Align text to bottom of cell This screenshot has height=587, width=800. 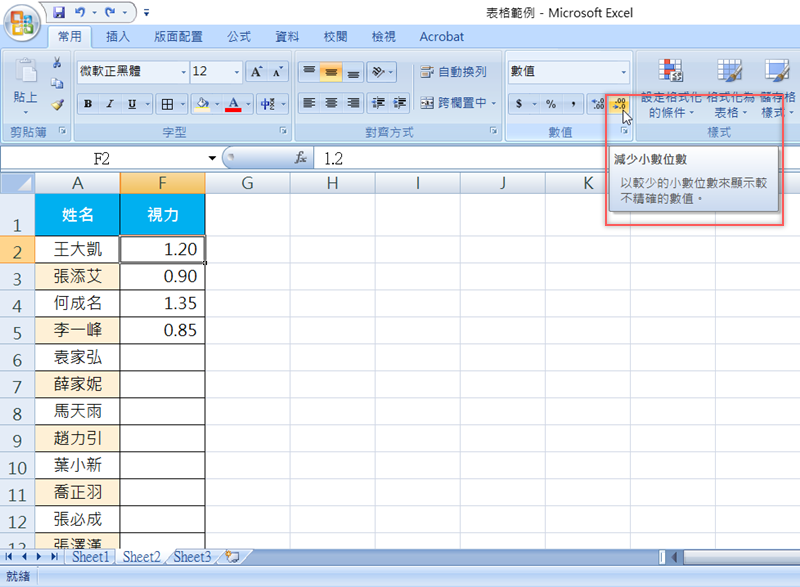[353, 71]
